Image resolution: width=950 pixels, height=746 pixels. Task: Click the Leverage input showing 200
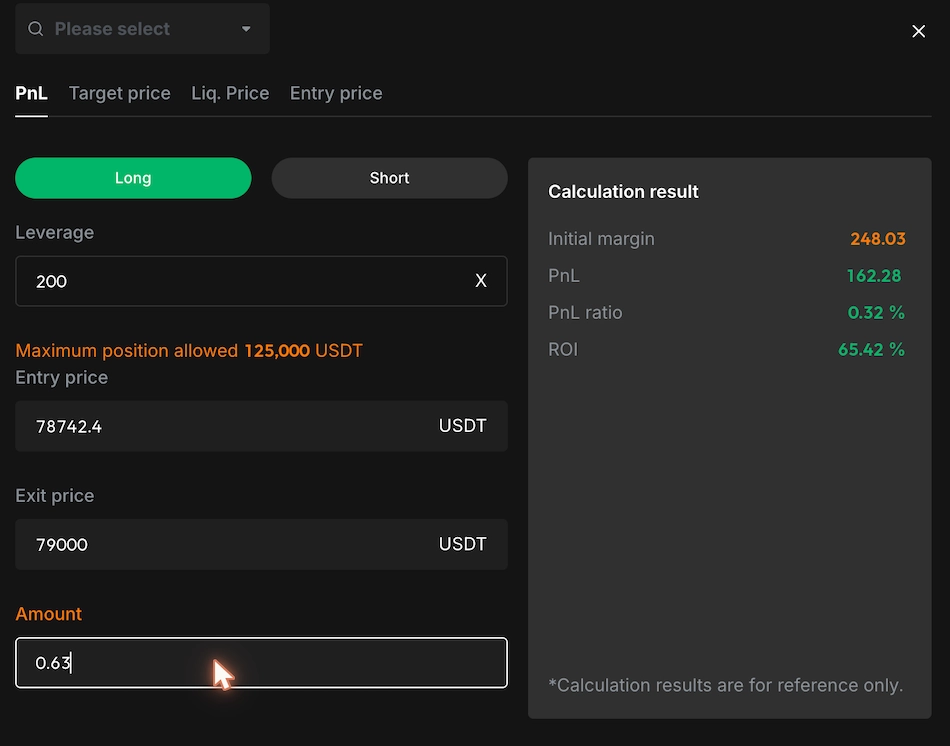(261, 281)
